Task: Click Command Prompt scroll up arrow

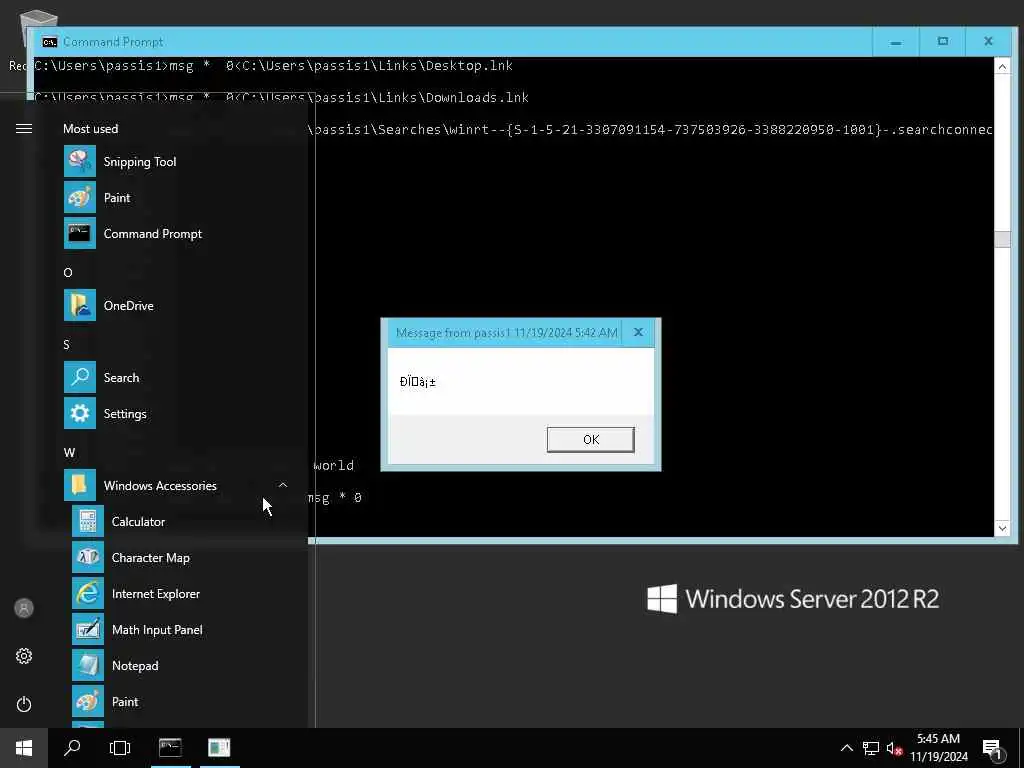Action: click(1002, 67)
